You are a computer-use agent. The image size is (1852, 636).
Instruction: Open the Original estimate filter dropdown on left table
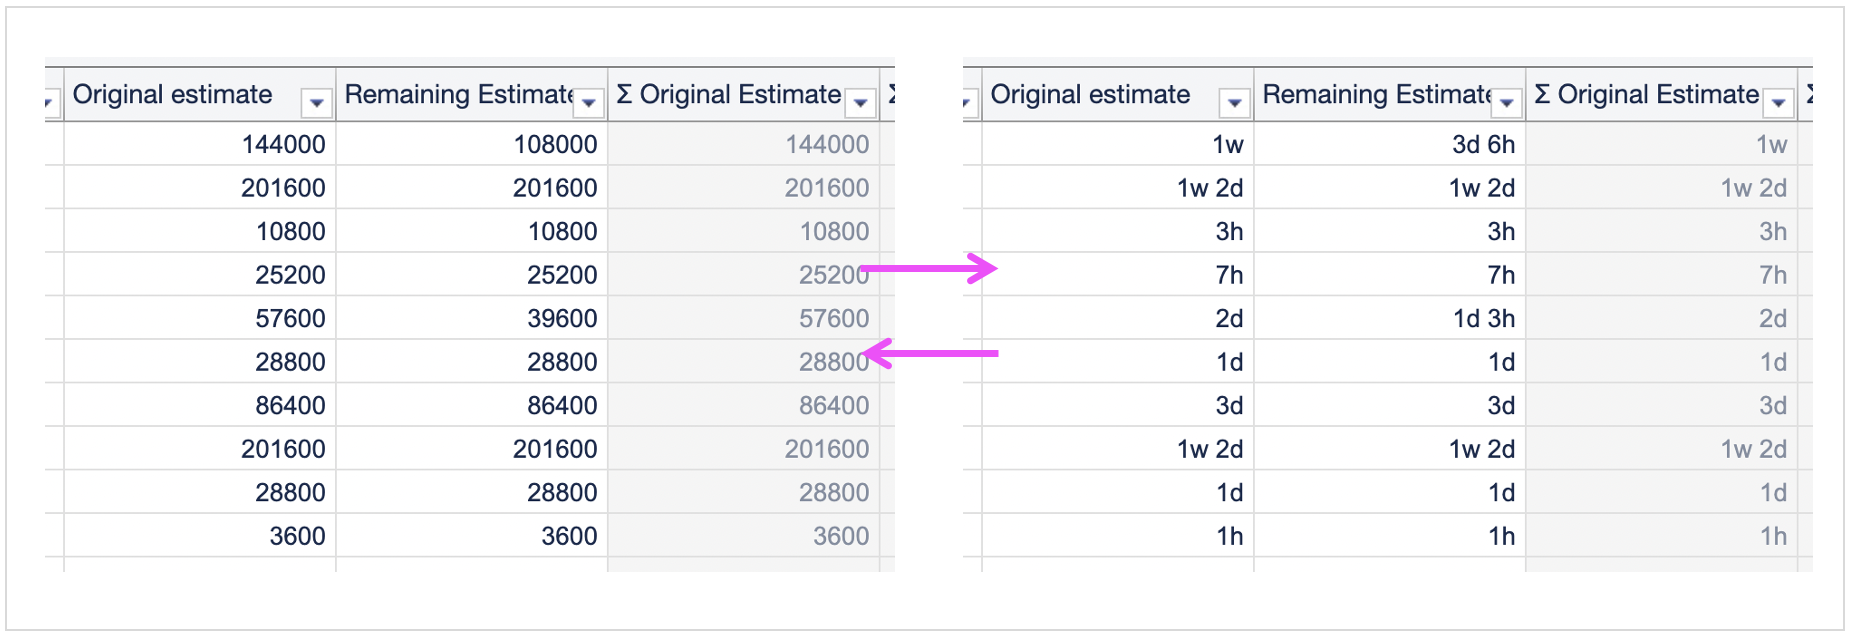(316, 101)
